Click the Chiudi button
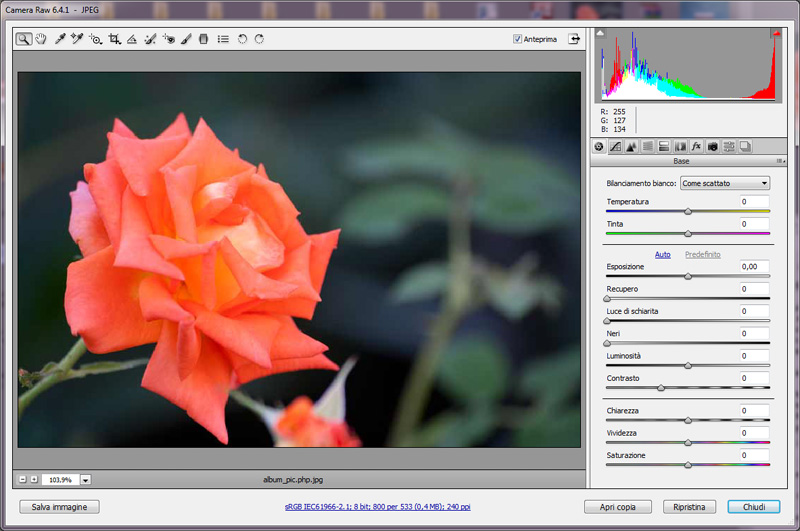800x531 pixels. coord(754,507)
